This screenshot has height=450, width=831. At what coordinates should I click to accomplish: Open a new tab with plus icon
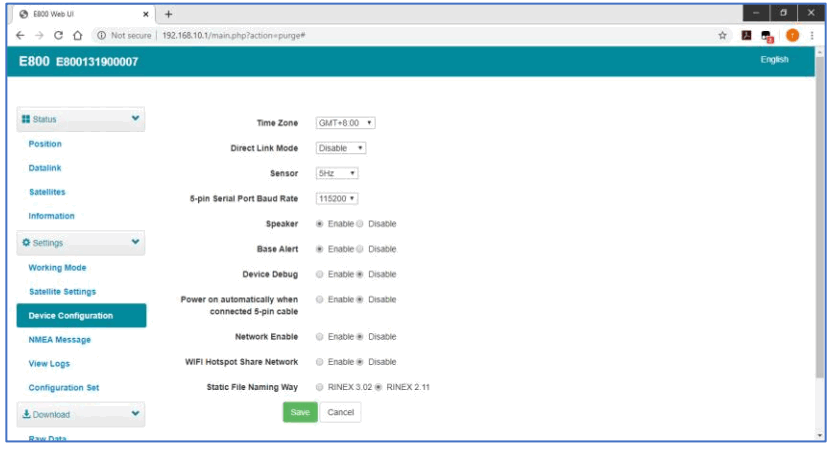coord(169,14)
